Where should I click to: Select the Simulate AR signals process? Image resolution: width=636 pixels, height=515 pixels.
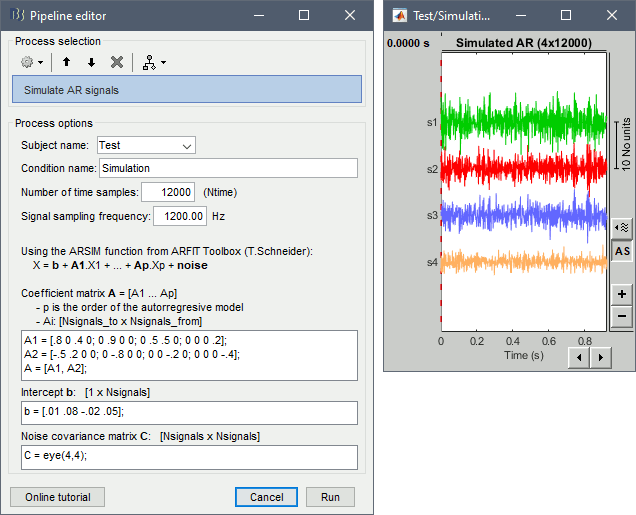(186, 90)
